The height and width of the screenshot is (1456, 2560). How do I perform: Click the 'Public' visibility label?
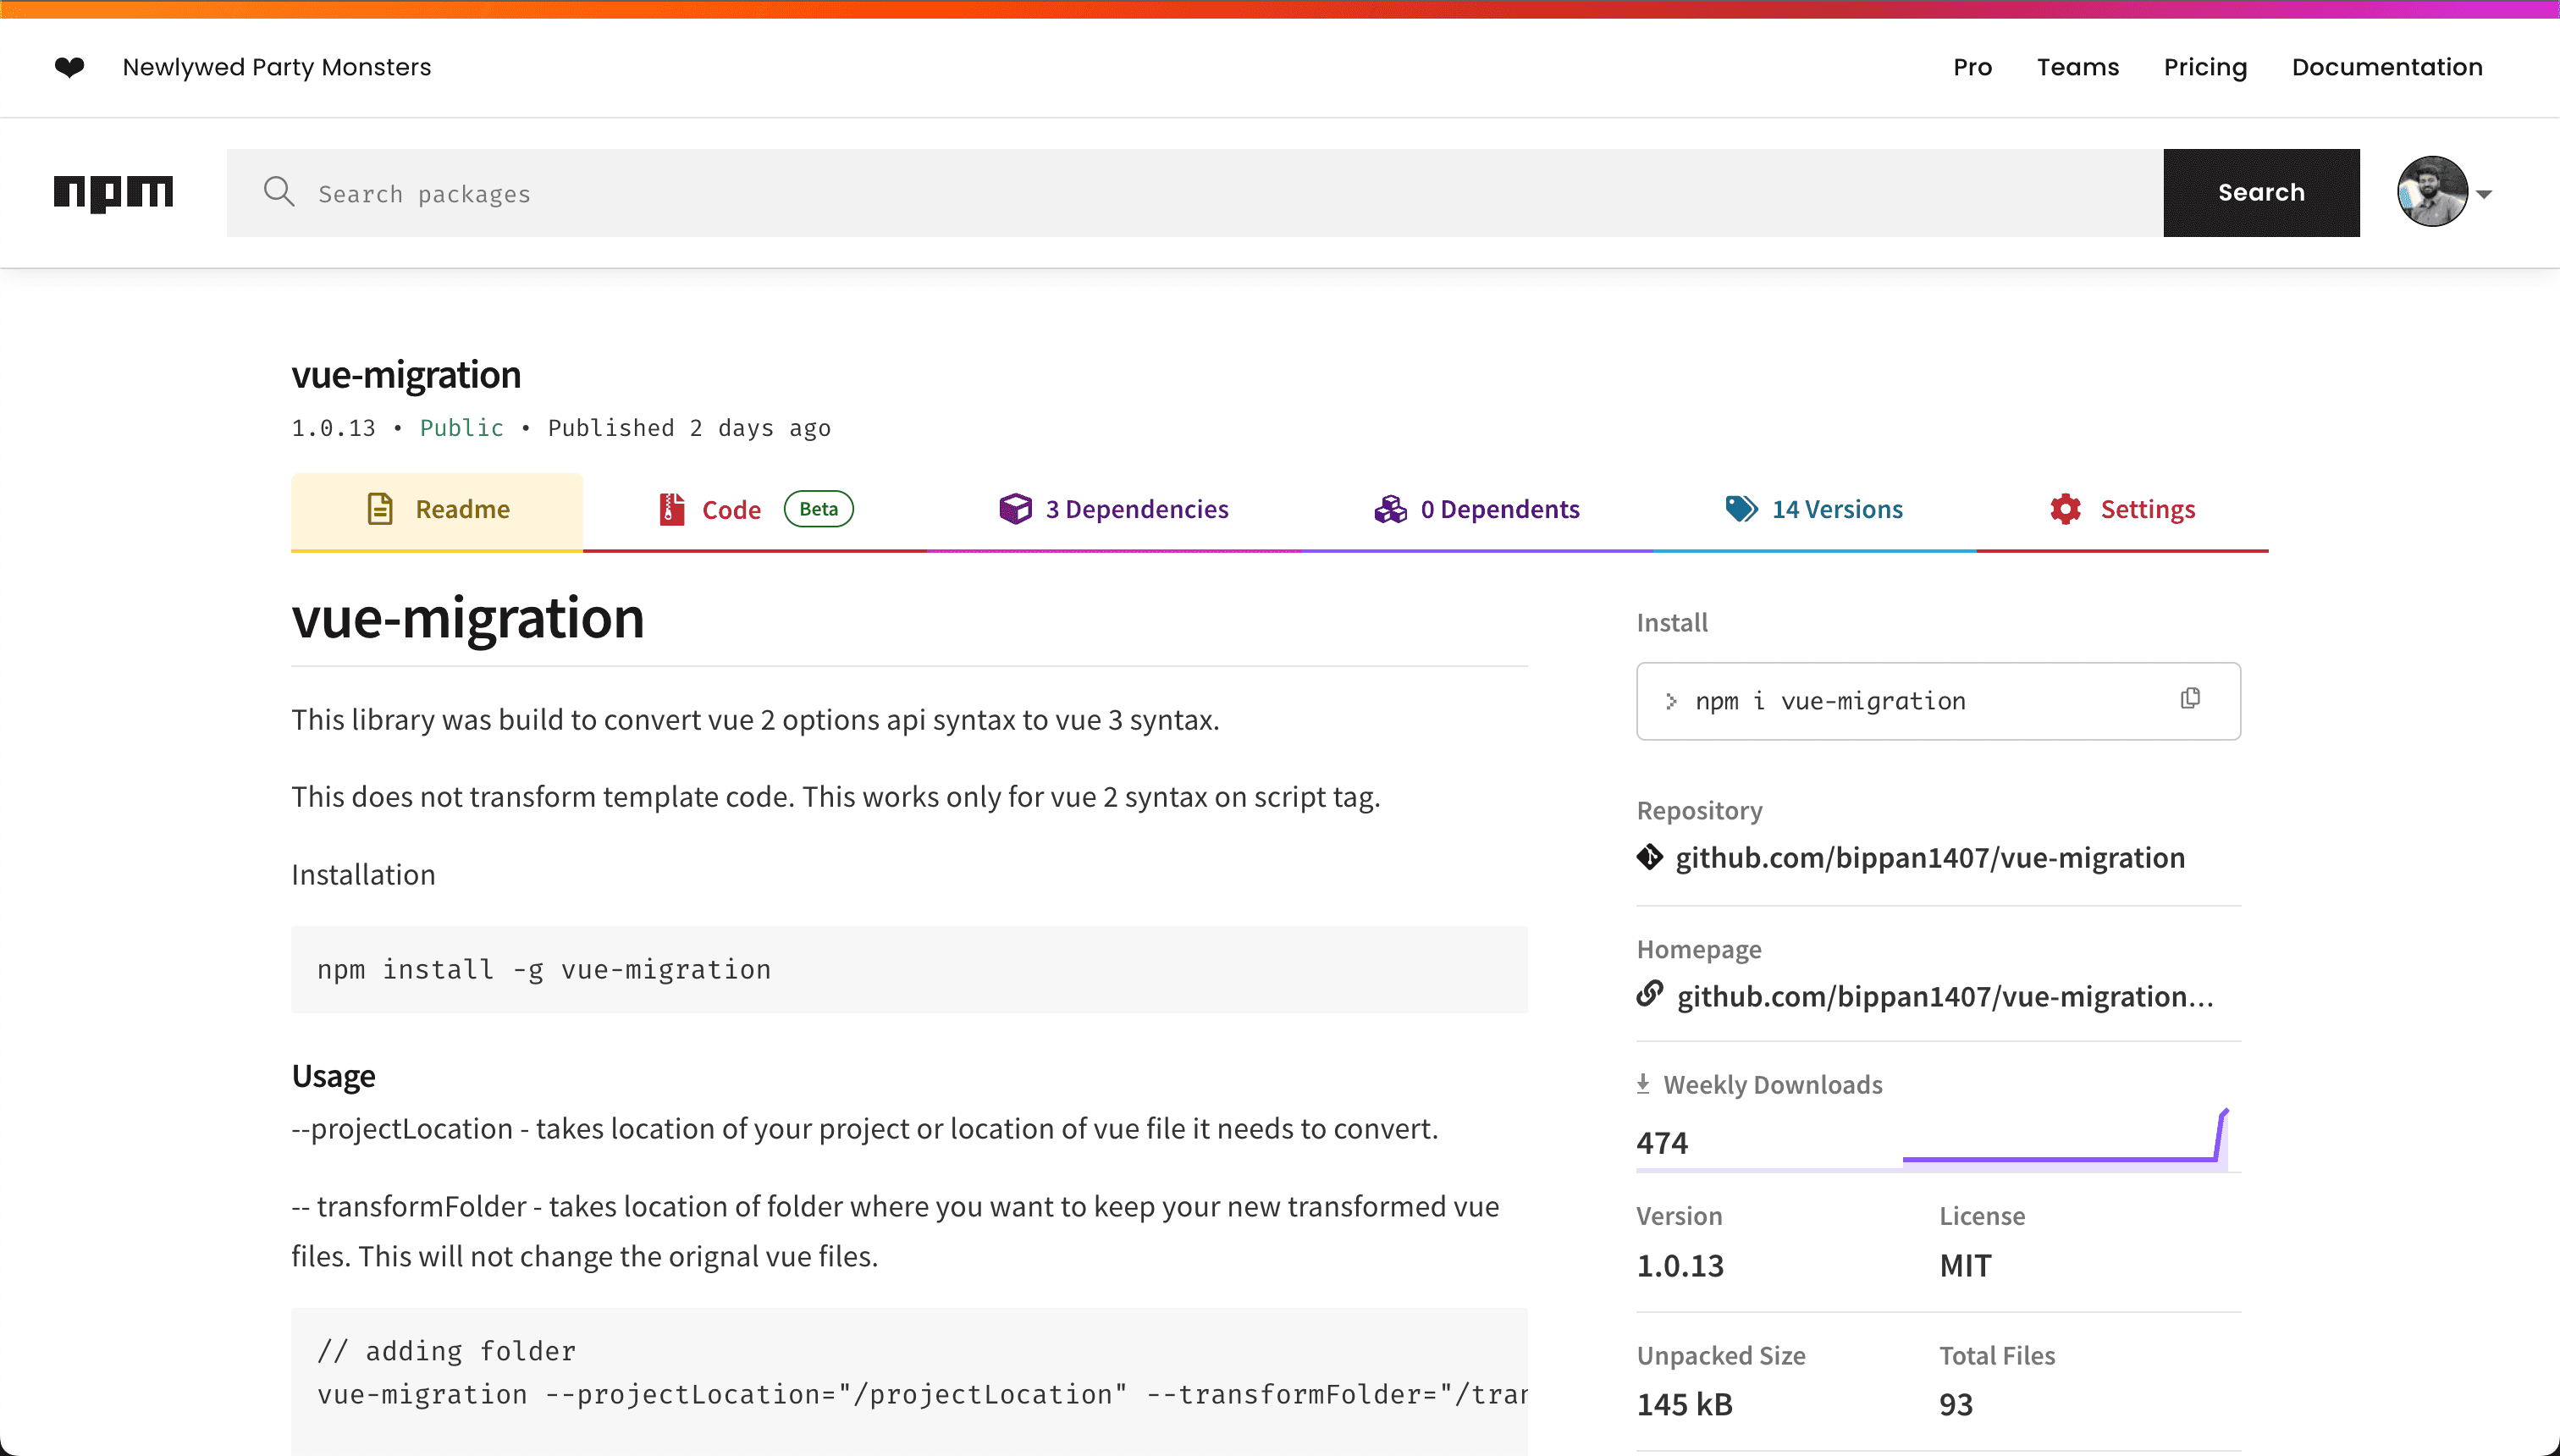coord(461,428)
